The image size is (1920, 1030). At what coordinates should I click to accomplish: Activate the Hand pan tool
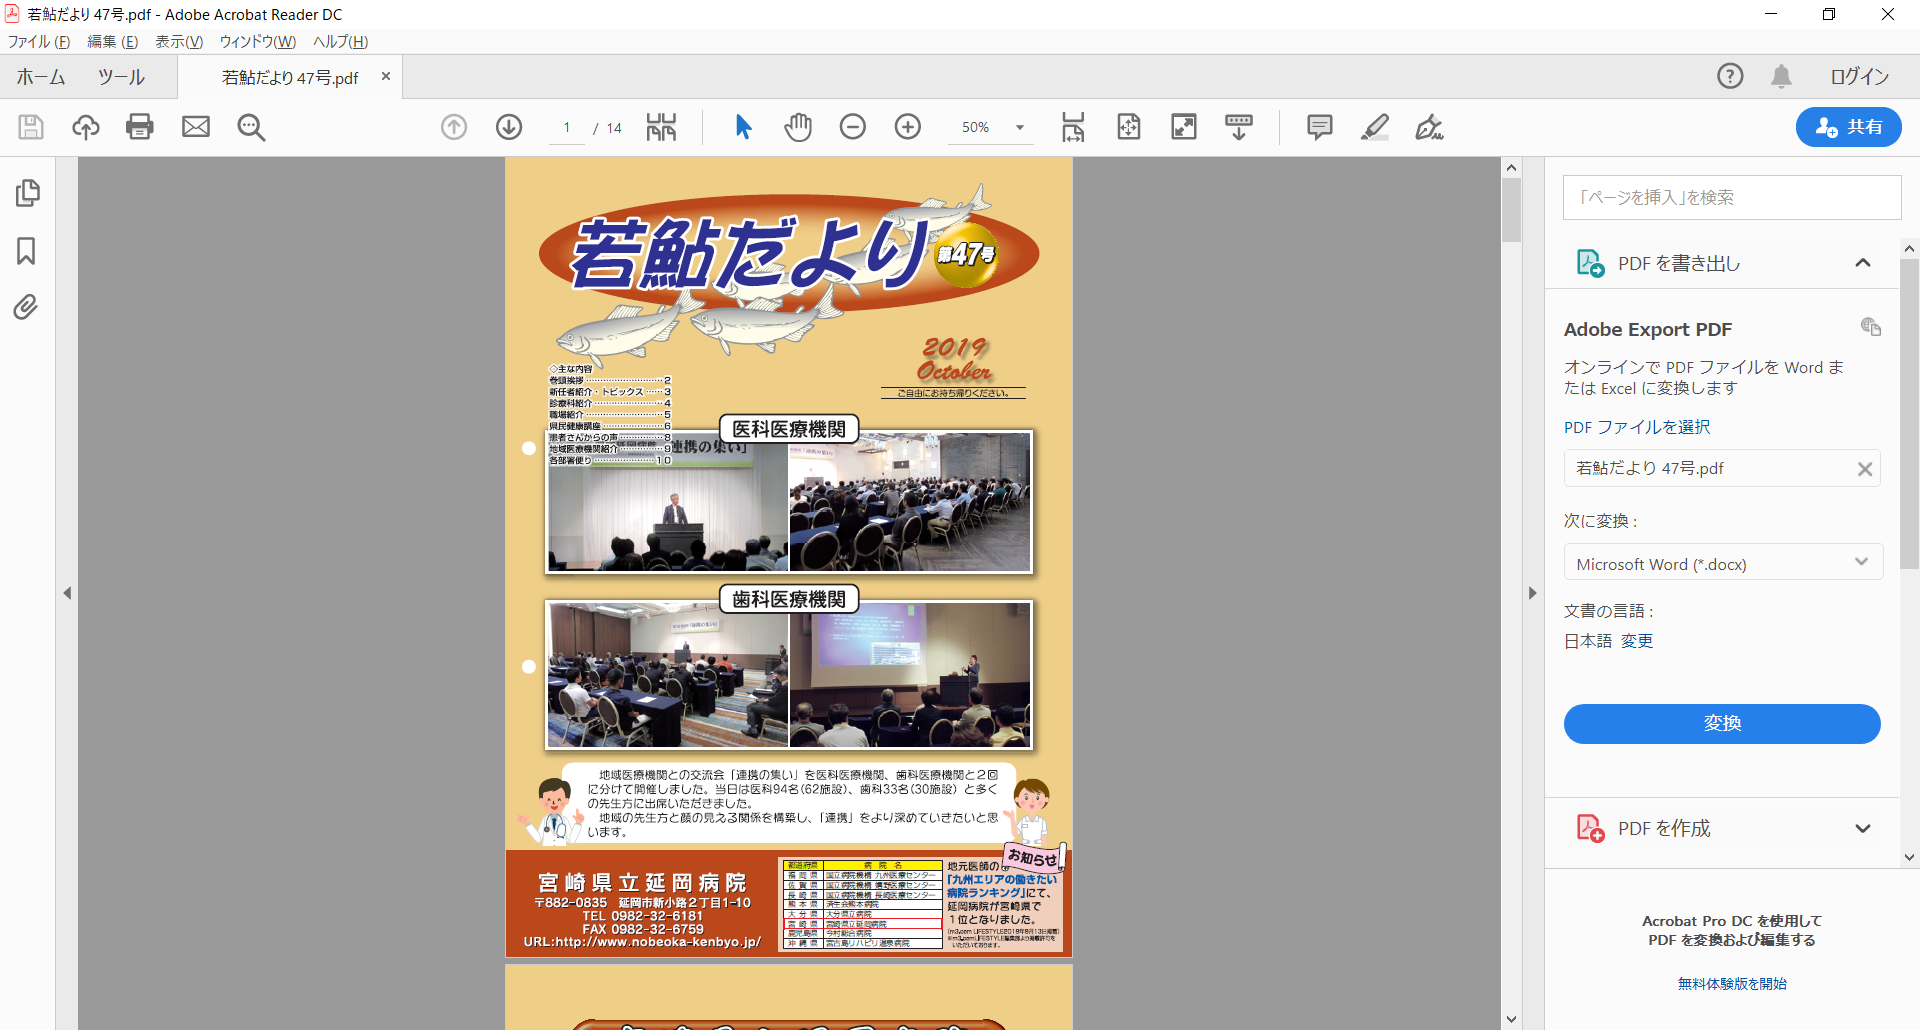click(x=798, y=127)
